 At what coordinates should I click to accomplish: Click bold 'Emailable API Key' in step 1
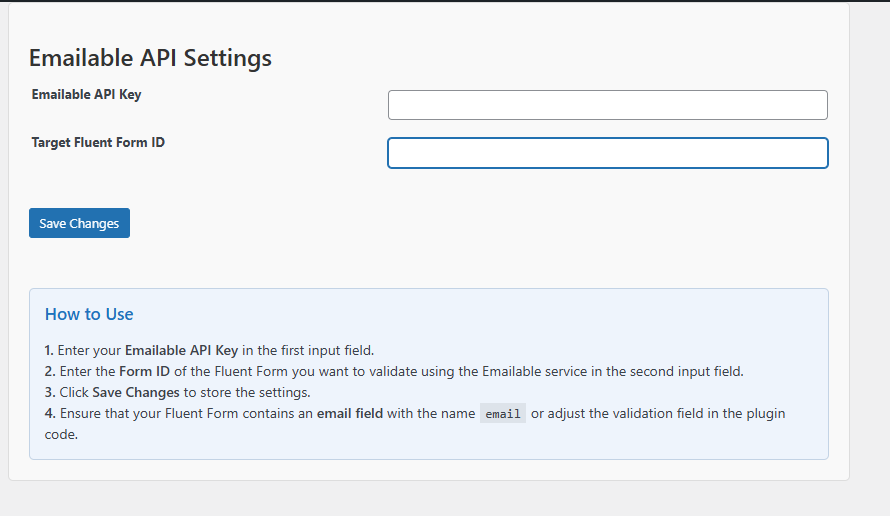coord(182,350)
